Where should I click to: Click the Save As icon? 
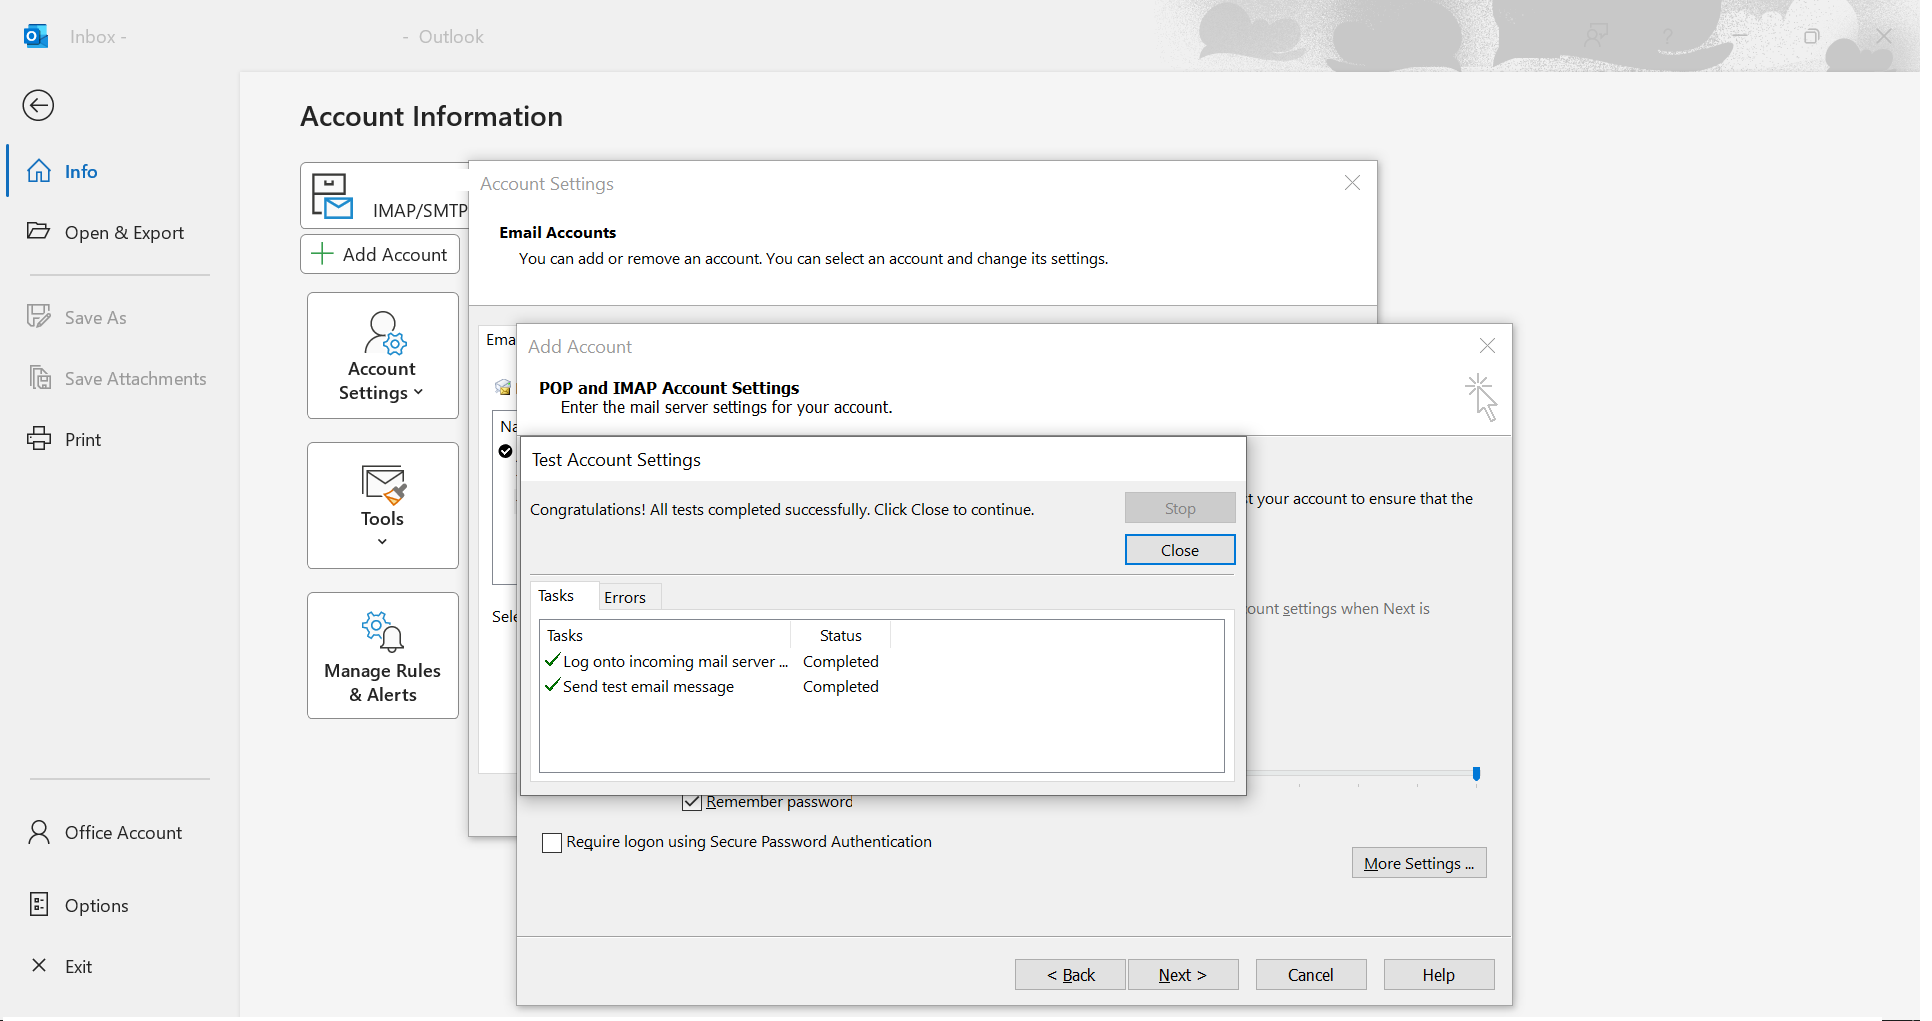tap(39, 316)
